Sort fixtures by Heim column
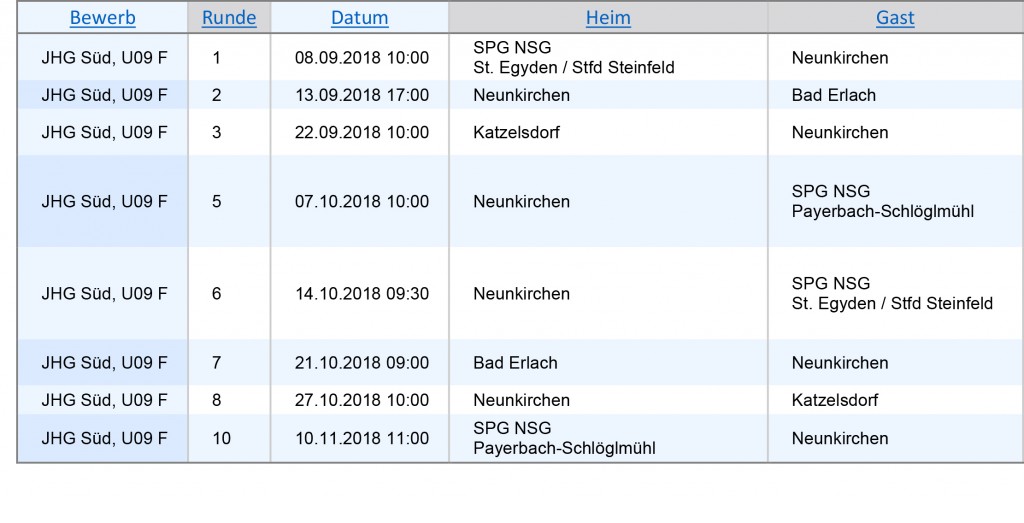The height and width of the screenshot is (523, 1024). 608,18
